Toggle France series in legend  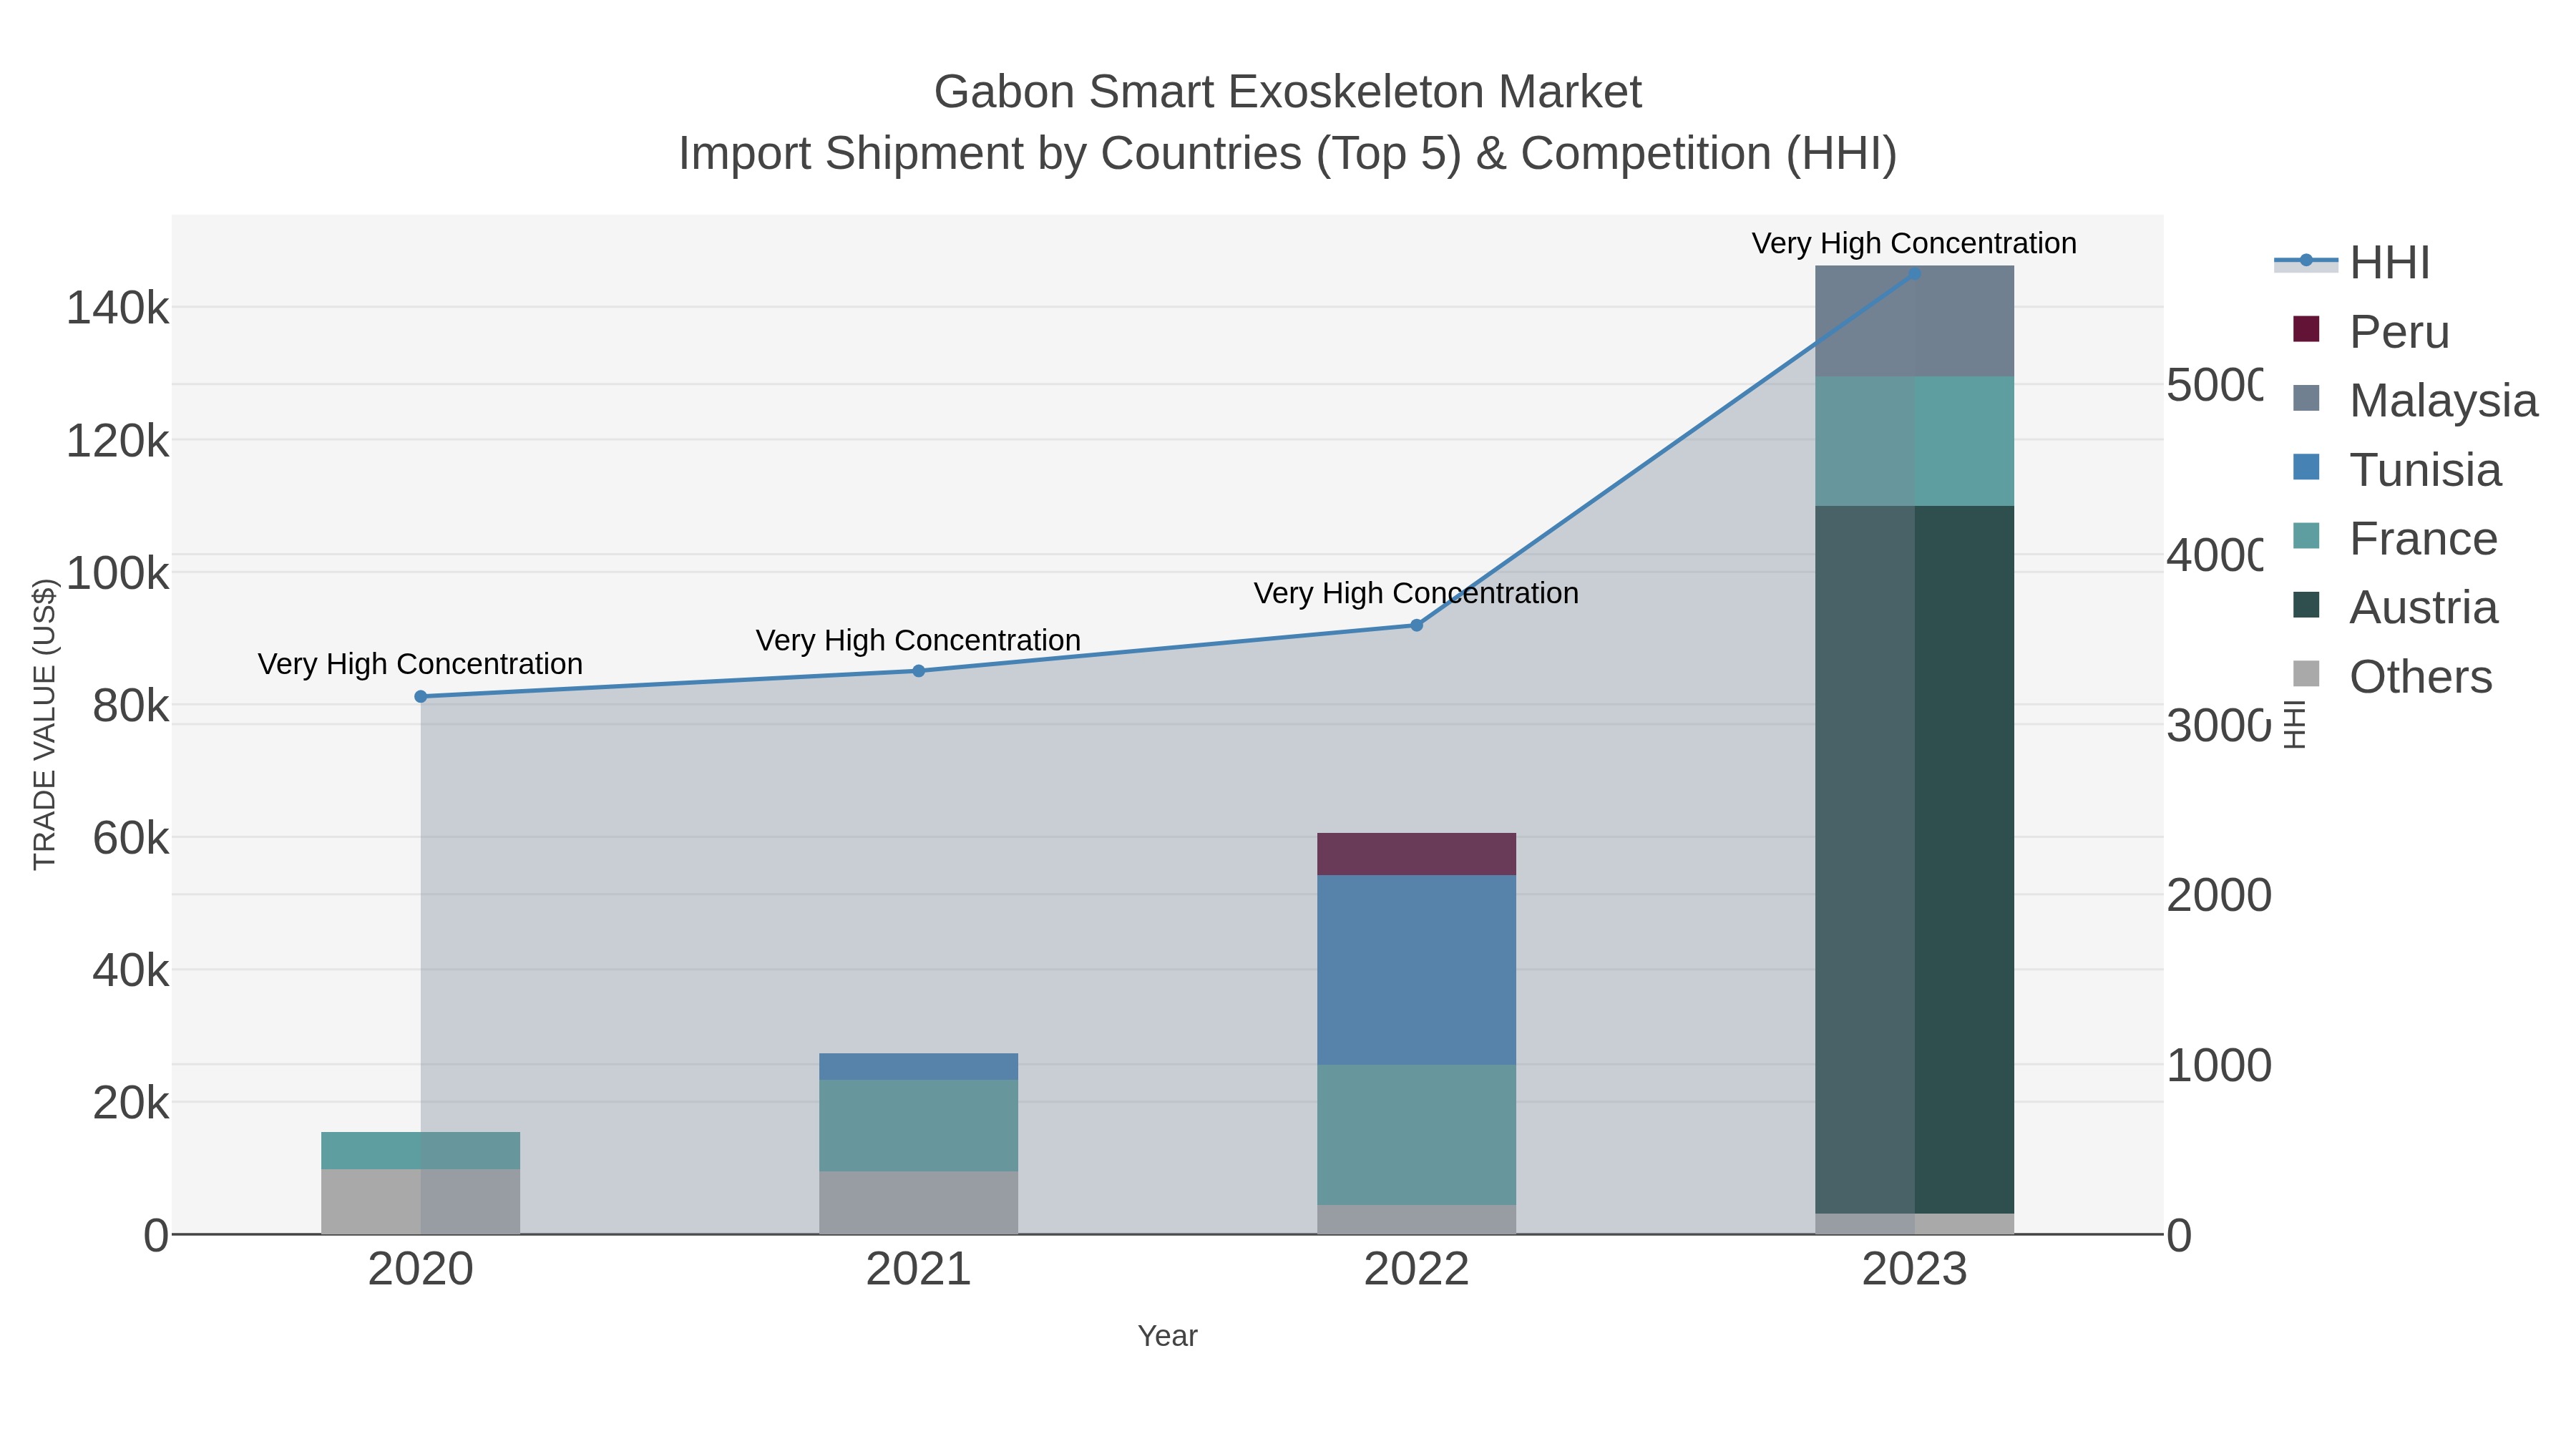click(2394, 538)
